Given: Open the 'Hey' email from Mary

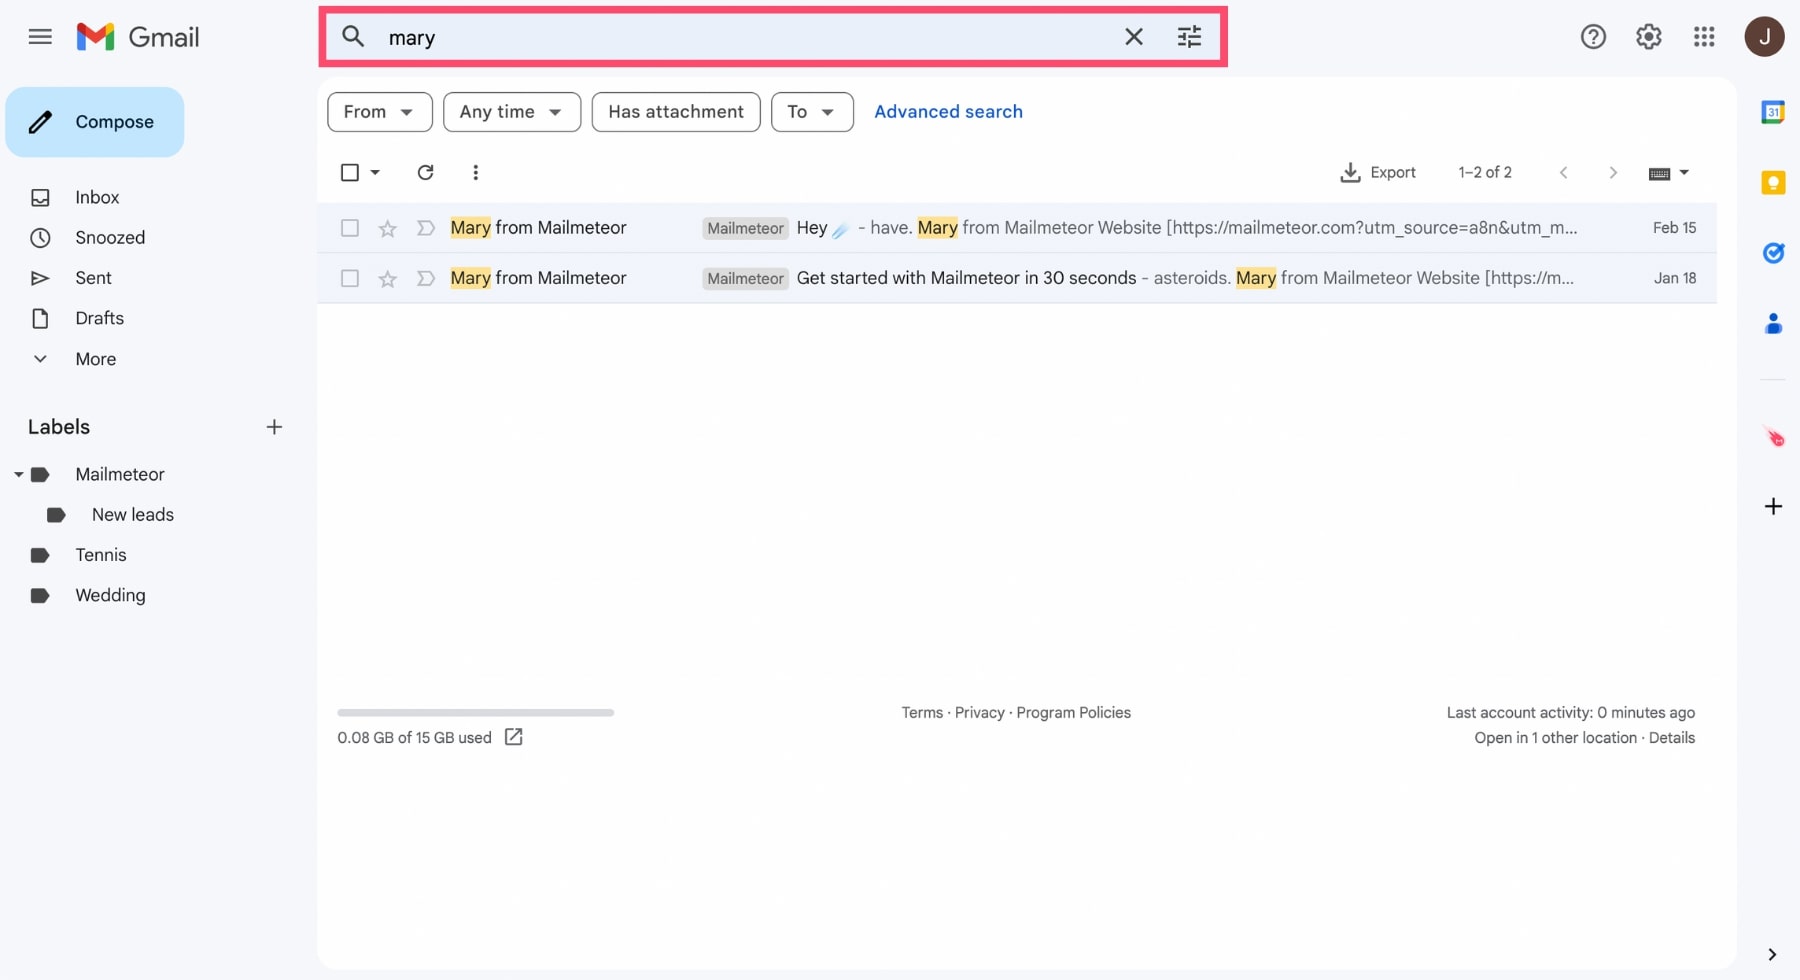Looking at the screenshot, I should coord(1017,228).
